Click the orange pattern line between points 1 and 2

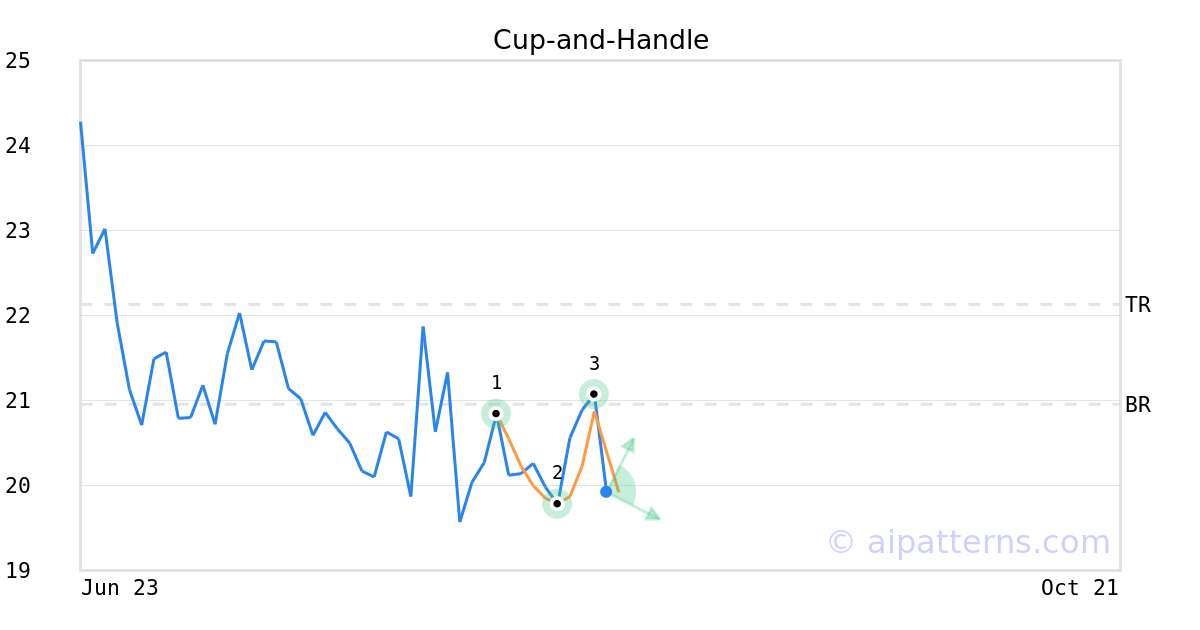[524, 463]
